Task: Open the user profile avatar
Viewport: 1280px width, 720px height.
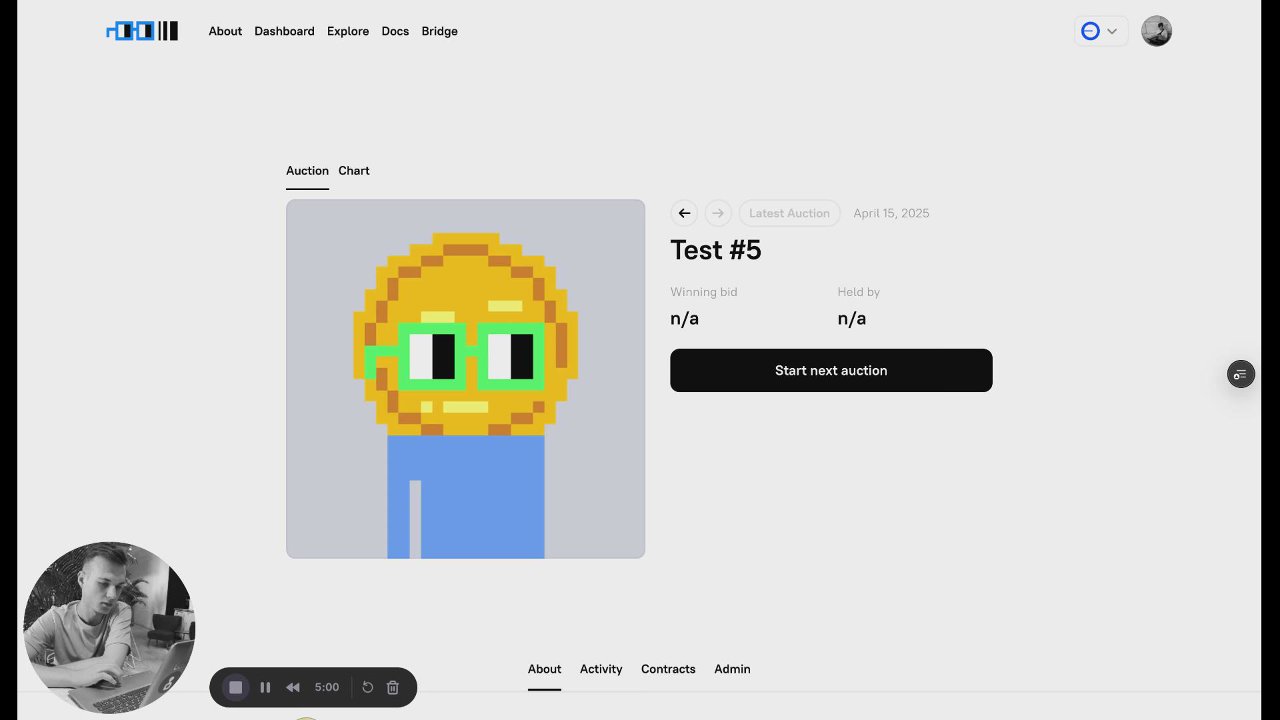Action: coord(1156,31)
